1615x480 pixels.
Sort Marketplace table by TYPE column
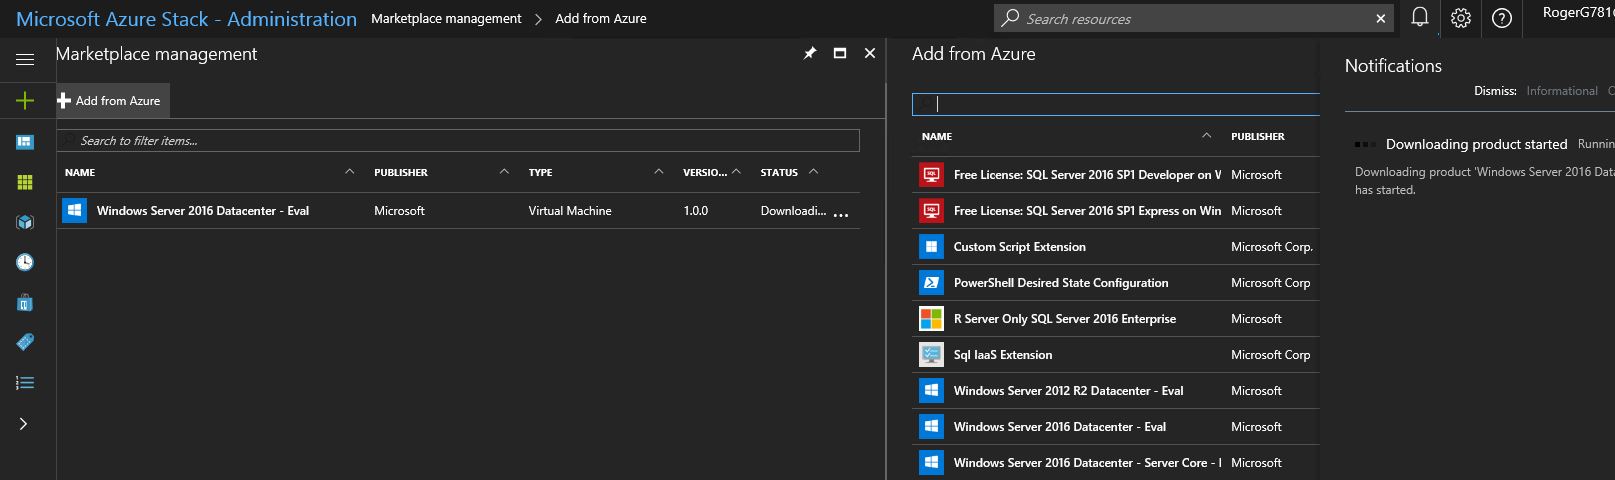click(x=540, y=172)
